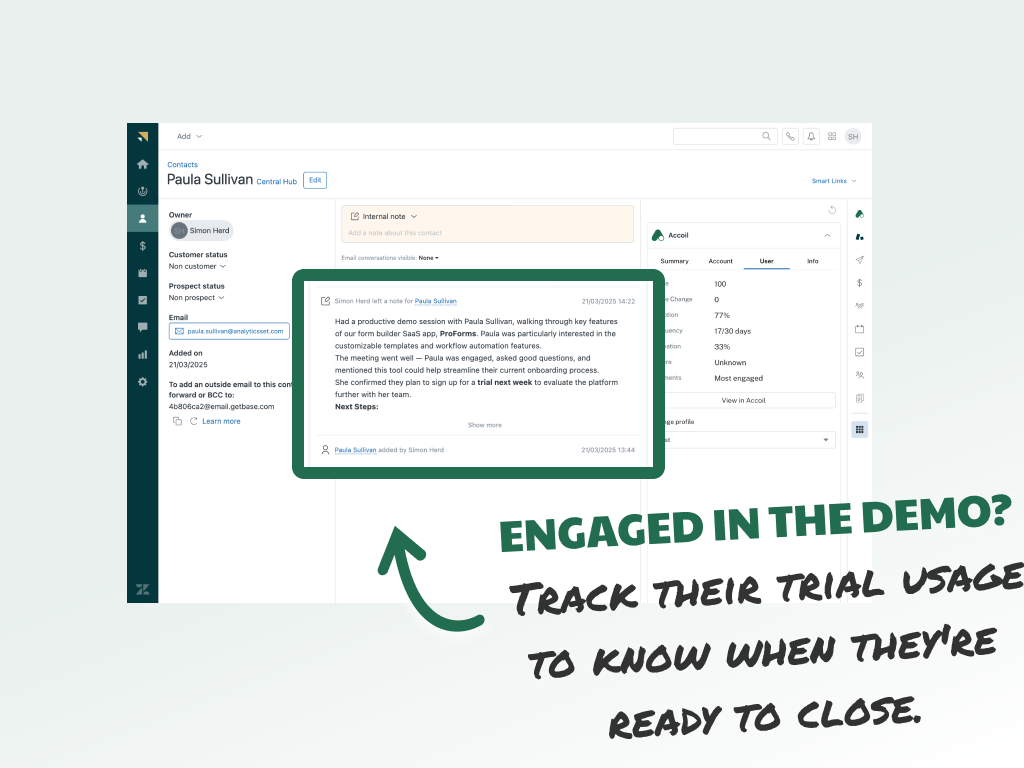This screenshot has width=1024, height=768.
Task: Switch to the Account tab
Action: (x=720, y=261)
